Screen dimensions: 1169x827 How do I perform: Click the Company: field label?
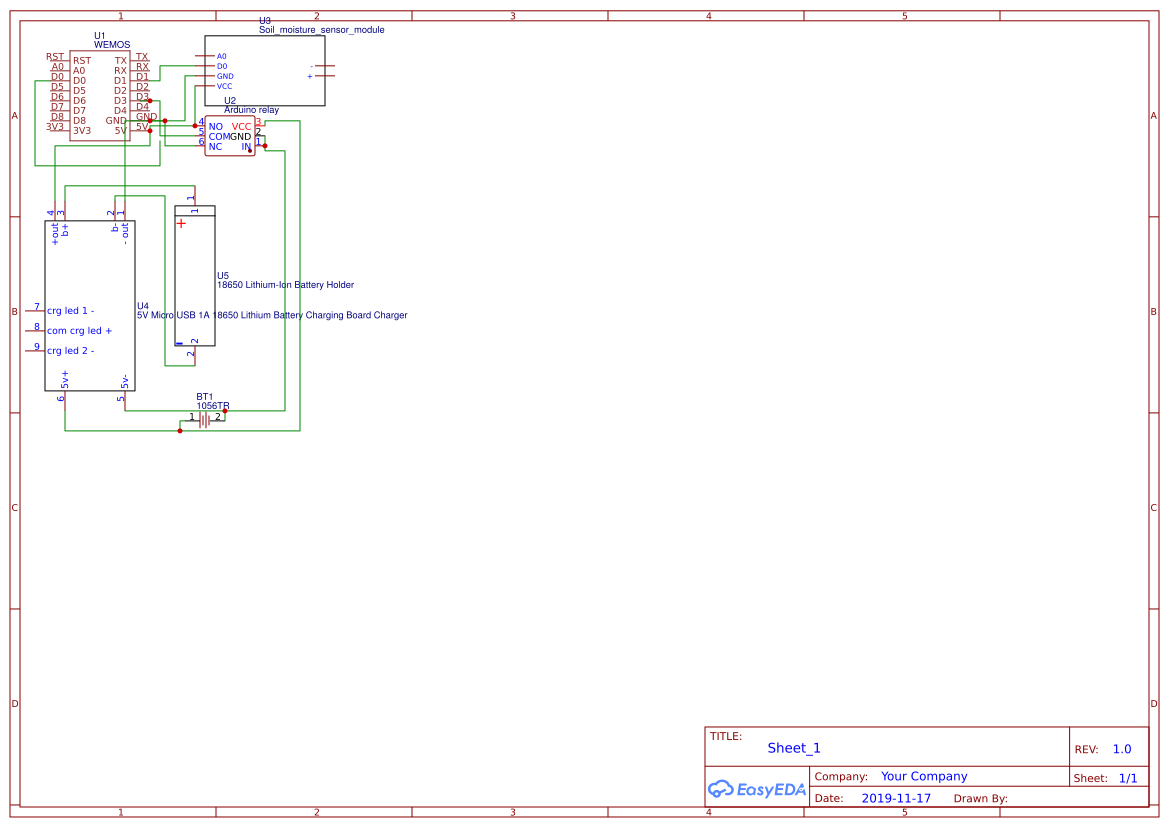(841, 777)
